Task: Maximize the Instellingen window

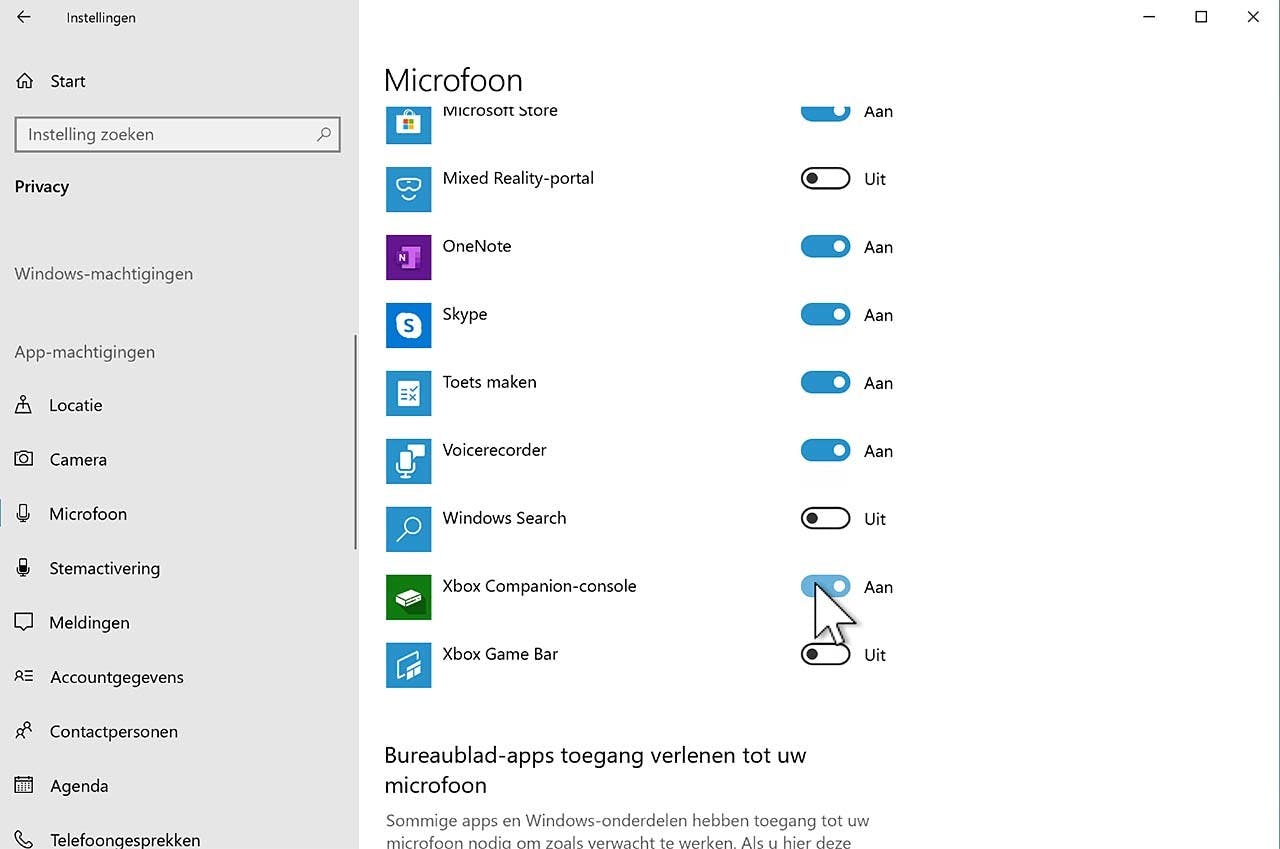Action: 1201,17
